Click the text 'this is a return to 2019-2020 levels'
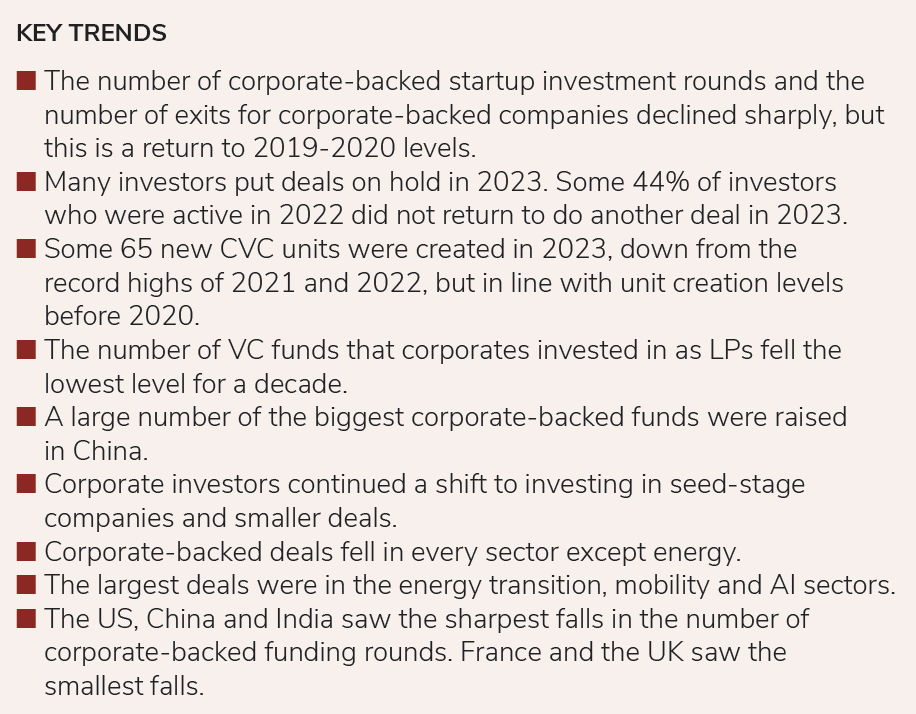 (258, 148)
